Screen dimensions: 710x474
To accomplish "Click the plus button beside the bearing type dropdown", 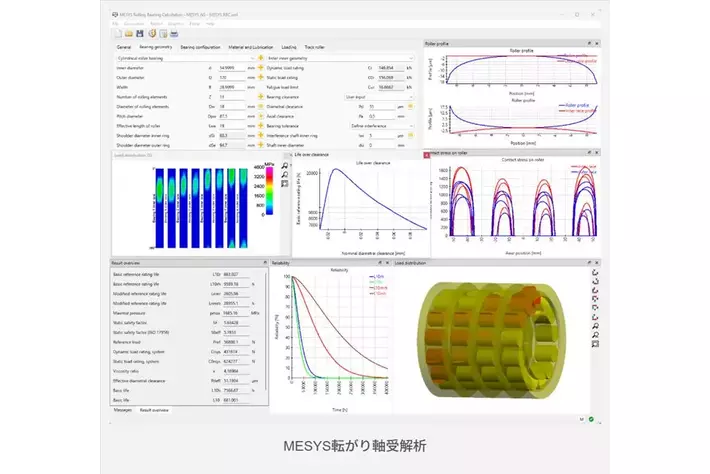I will pos(261,58).
